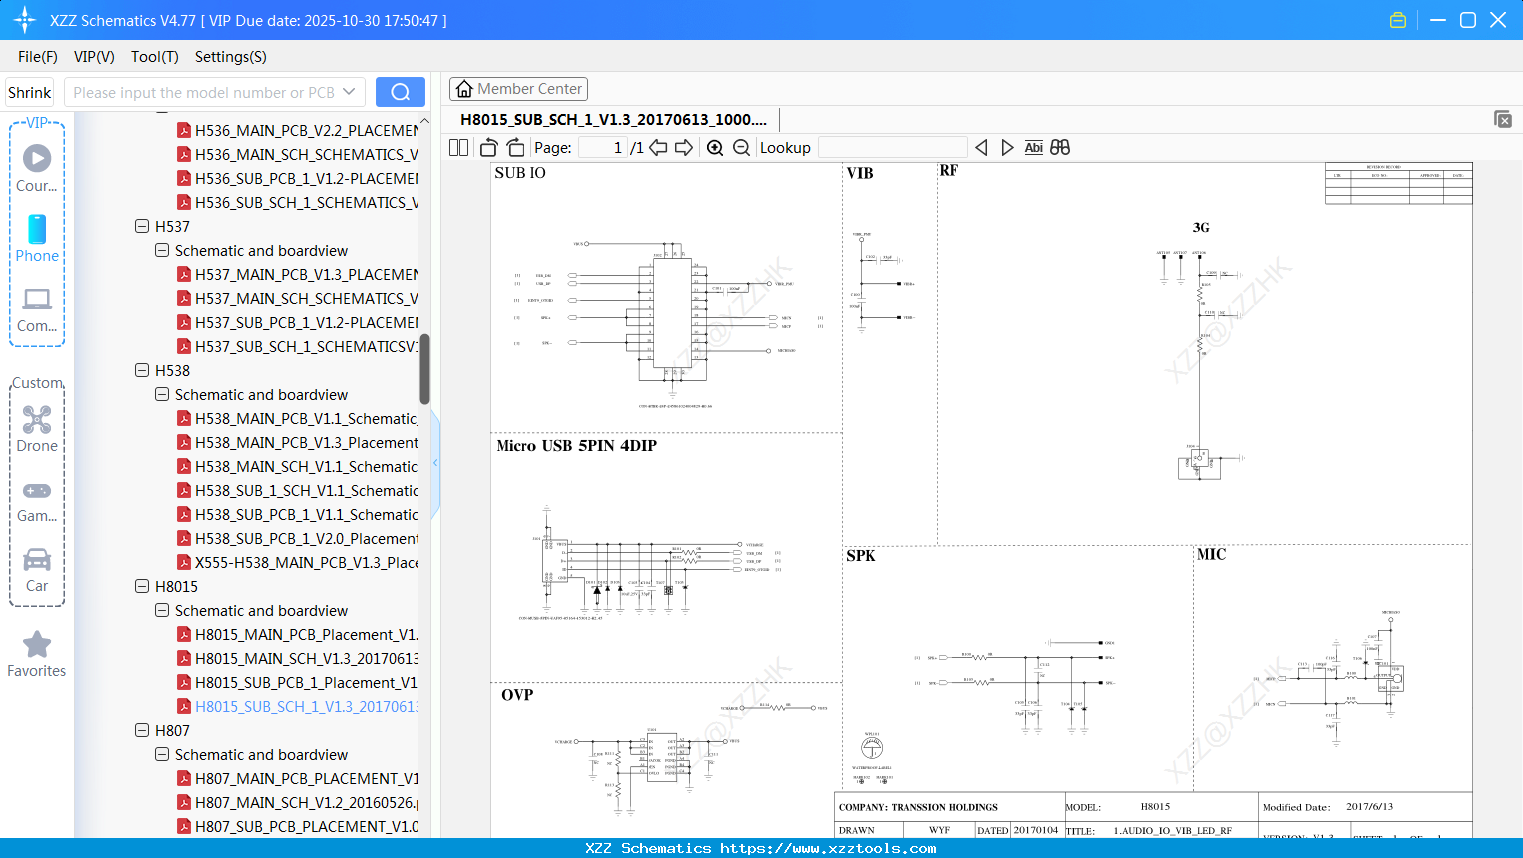Collapse the left file tree panel
Viewport: 1523px width, 858px height.
tap(434, 462)
